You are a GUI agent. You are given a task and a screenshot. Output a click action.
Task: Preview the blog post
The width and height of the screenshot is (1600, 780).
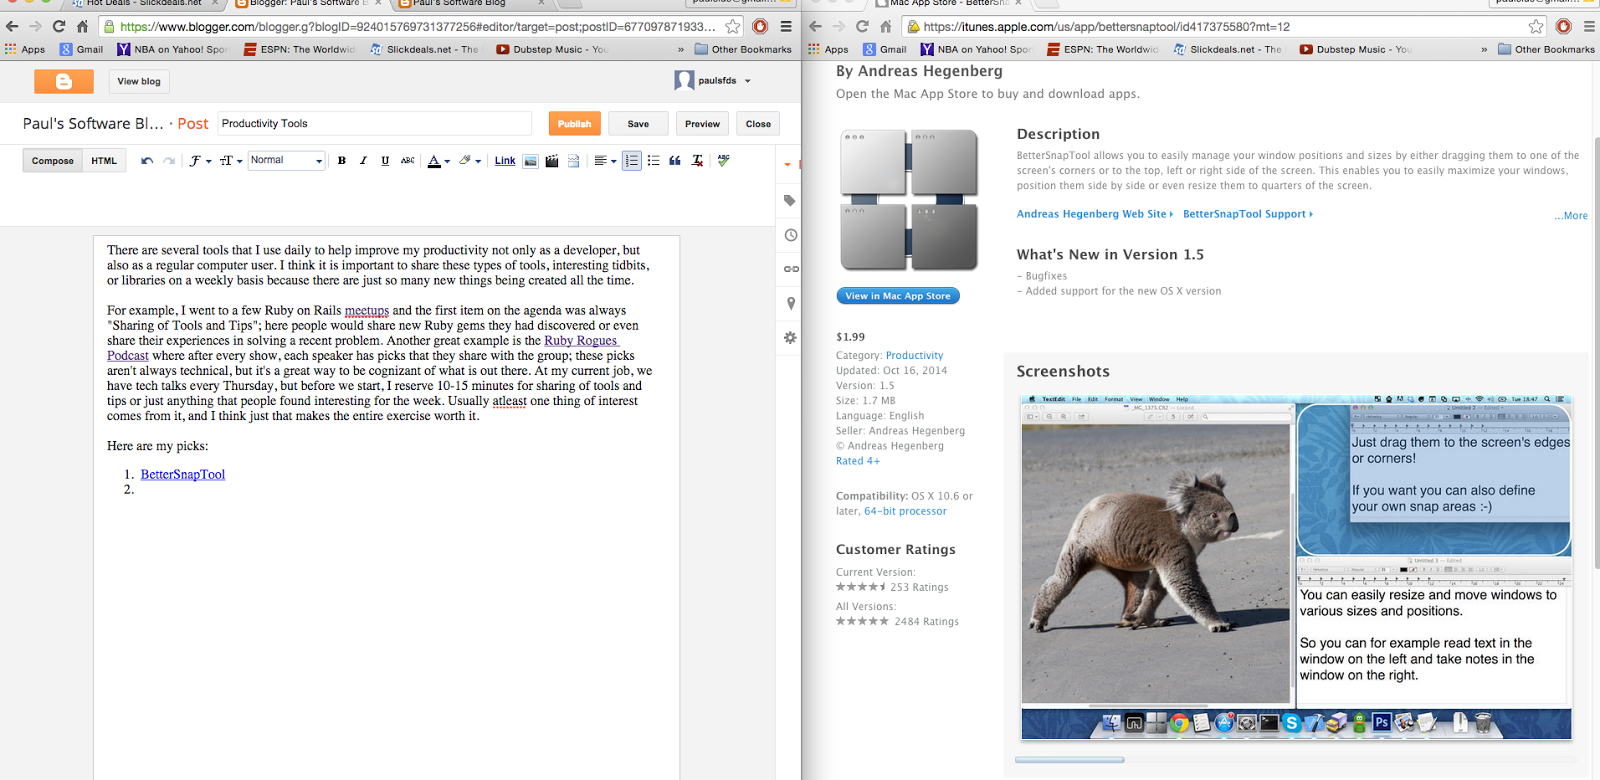tap(702, 124)
